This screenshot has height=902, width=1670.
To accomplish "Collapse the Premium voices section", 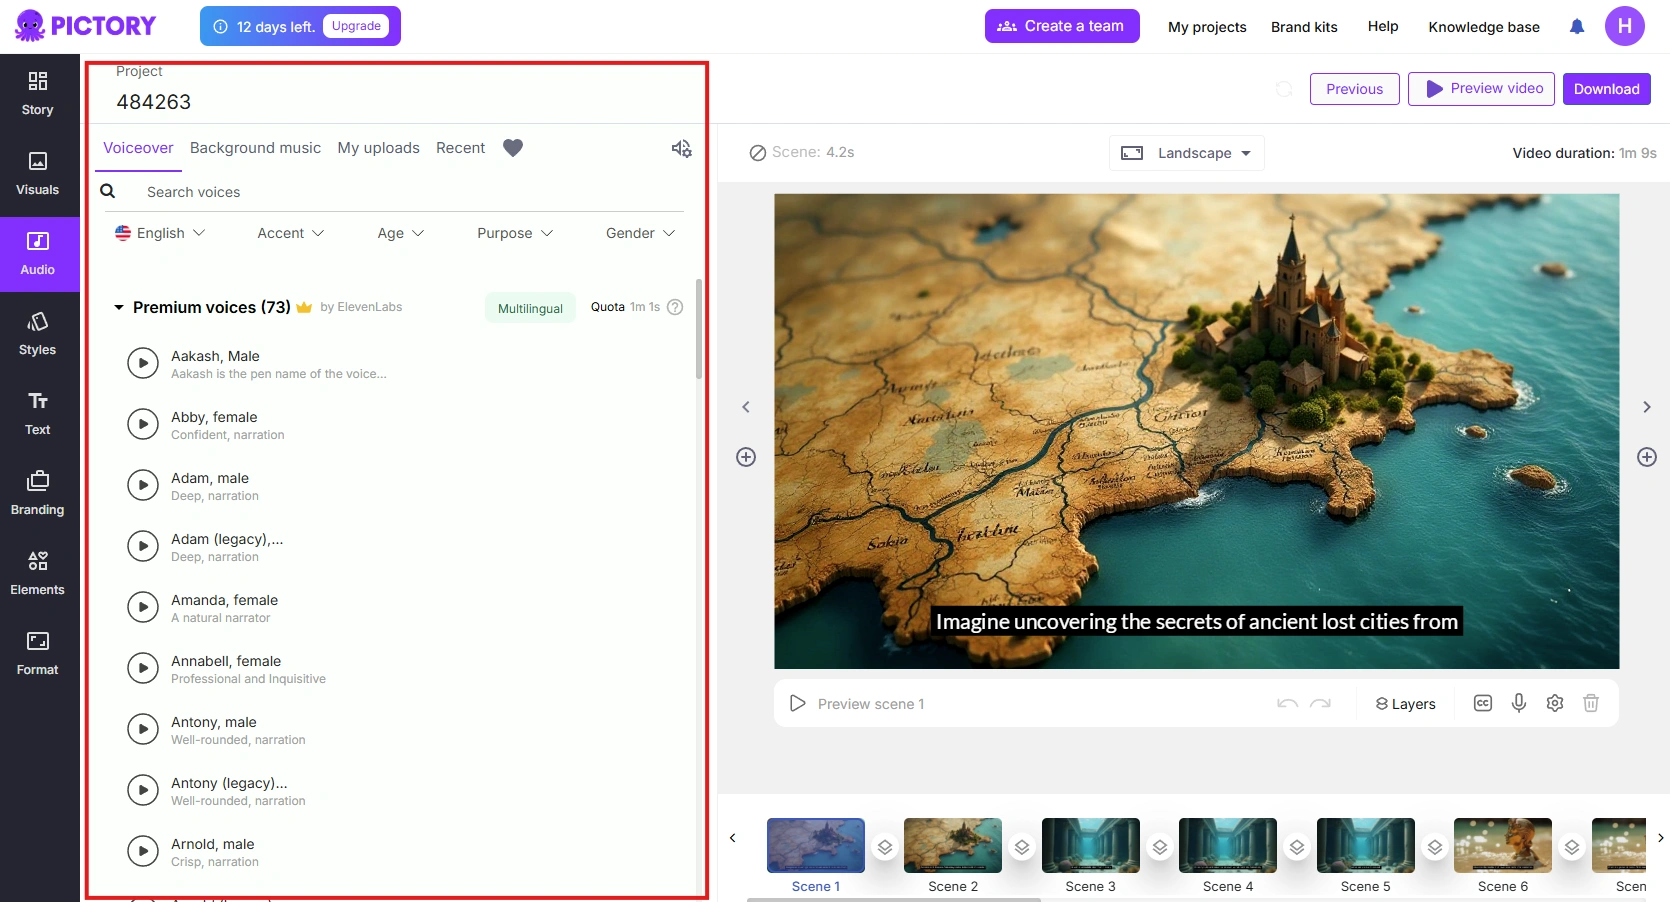I will point(119,308).
